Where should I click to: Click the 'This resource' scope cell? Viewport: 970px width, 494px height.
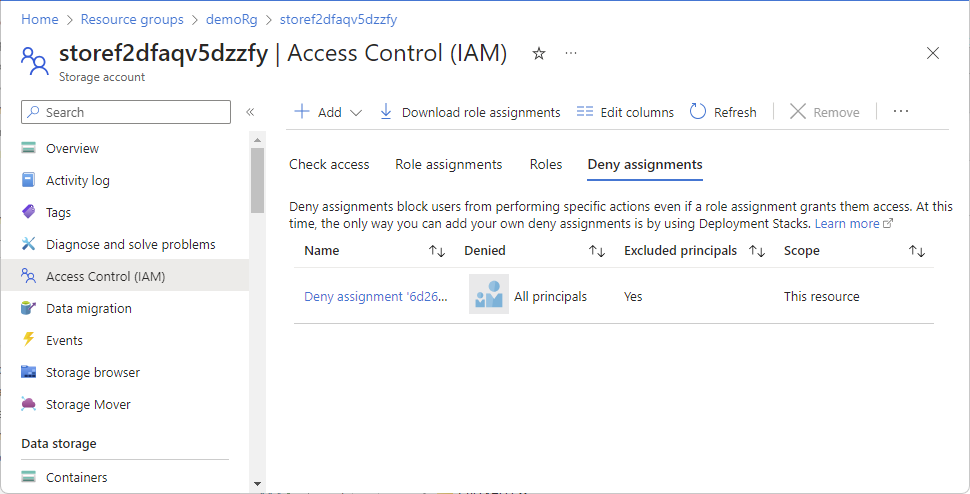tap(822, 296)
